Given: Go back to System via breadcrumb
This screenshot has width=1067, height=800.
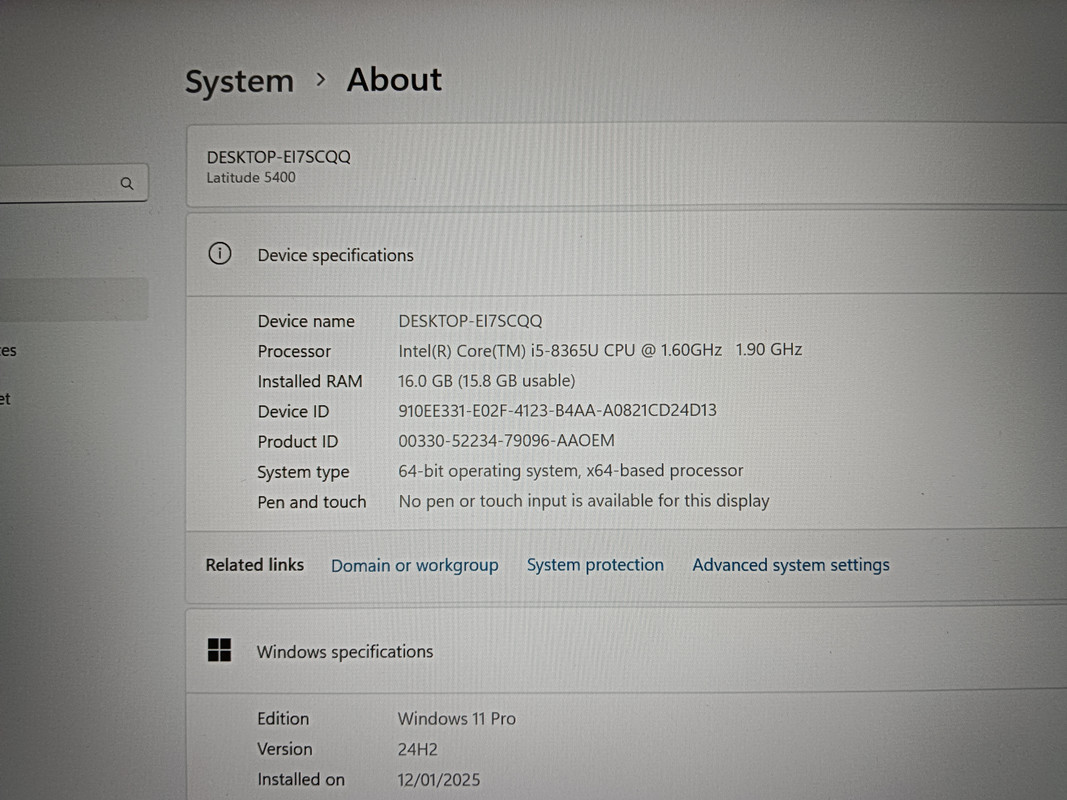Looking at the screenshot, I should pyautogui.click(x=239, y=82).
